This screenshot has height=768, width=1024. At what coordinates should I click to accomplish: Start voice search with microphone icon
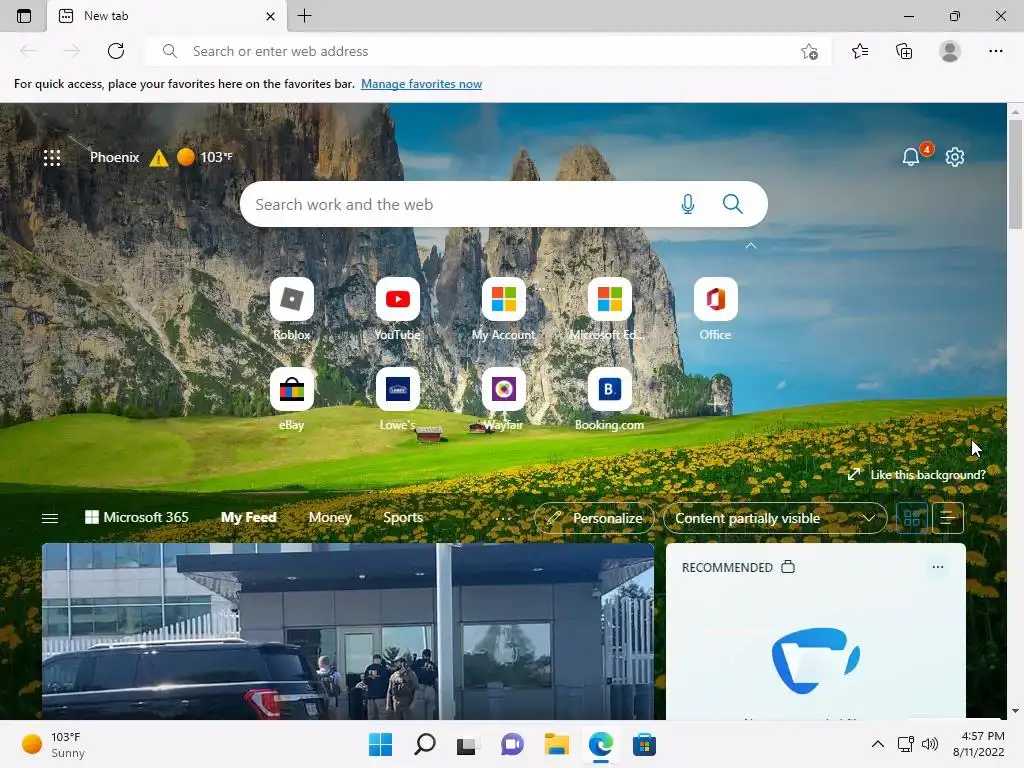(x=687, y=204)
